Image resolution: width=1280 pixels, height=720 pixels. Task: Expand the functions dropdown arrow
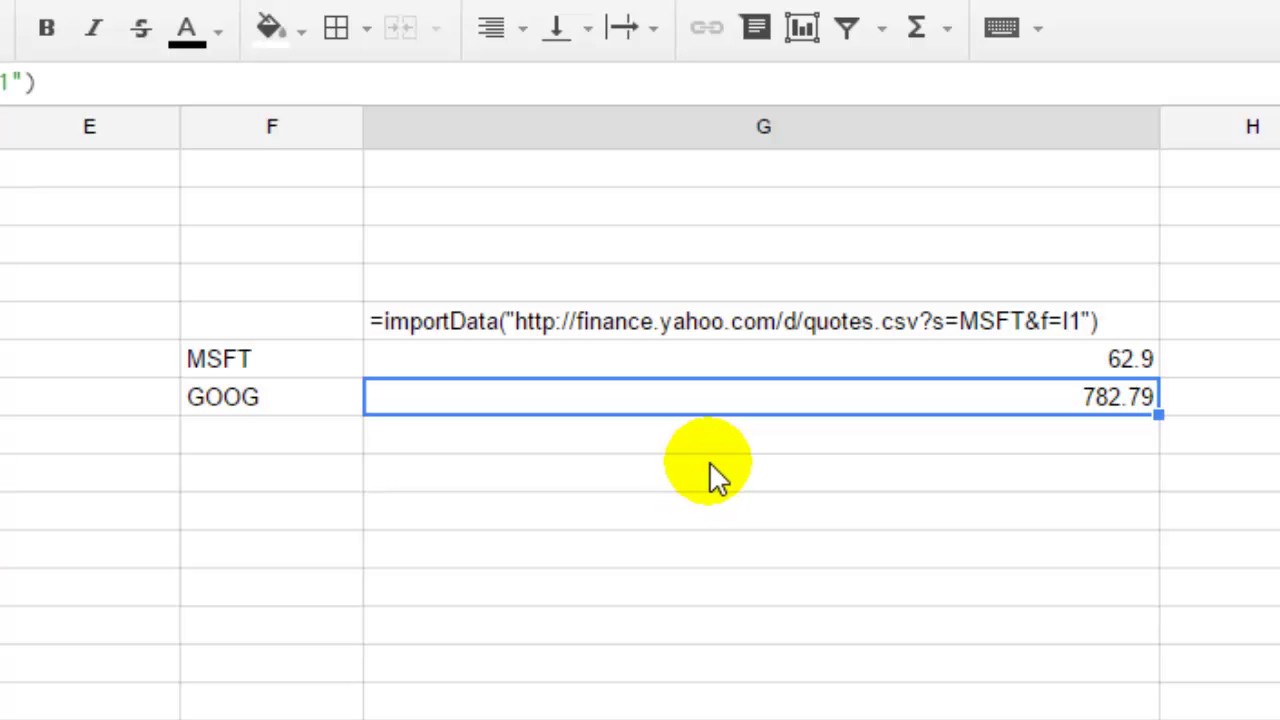pyautogui.click(x=946, y=30)
